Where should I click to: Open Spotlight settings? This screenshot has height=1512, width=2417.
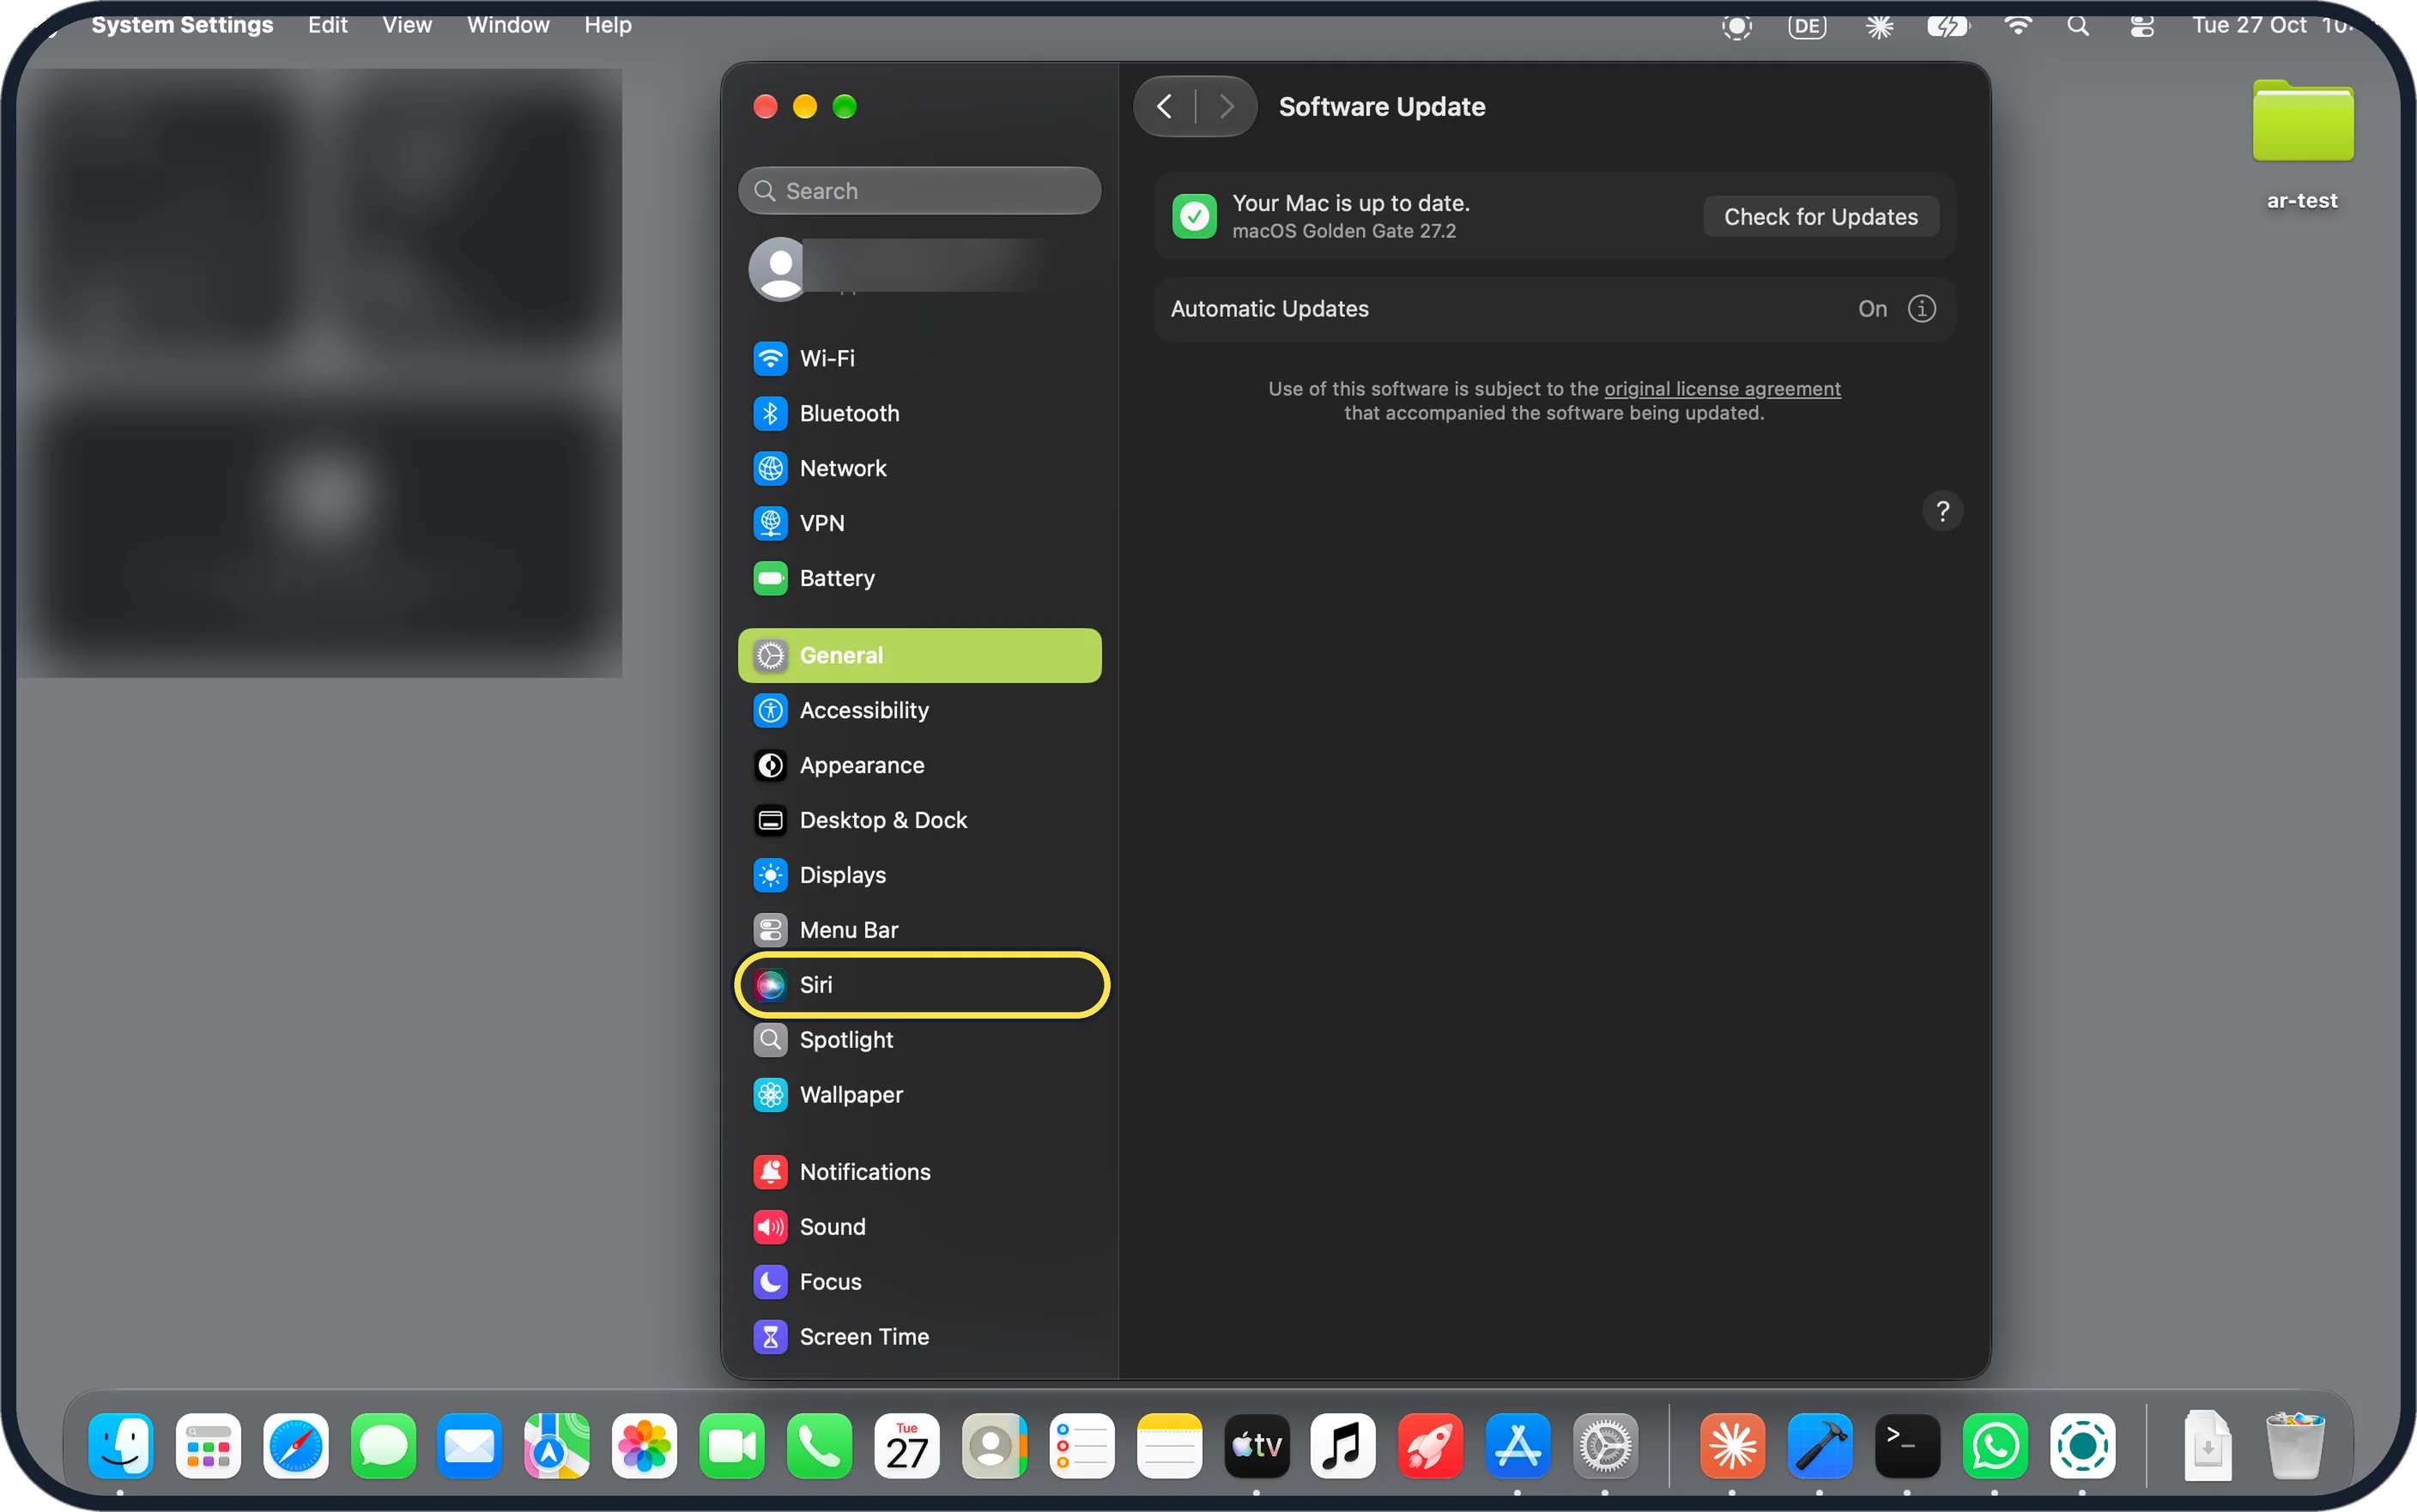tap(919, 1040)
